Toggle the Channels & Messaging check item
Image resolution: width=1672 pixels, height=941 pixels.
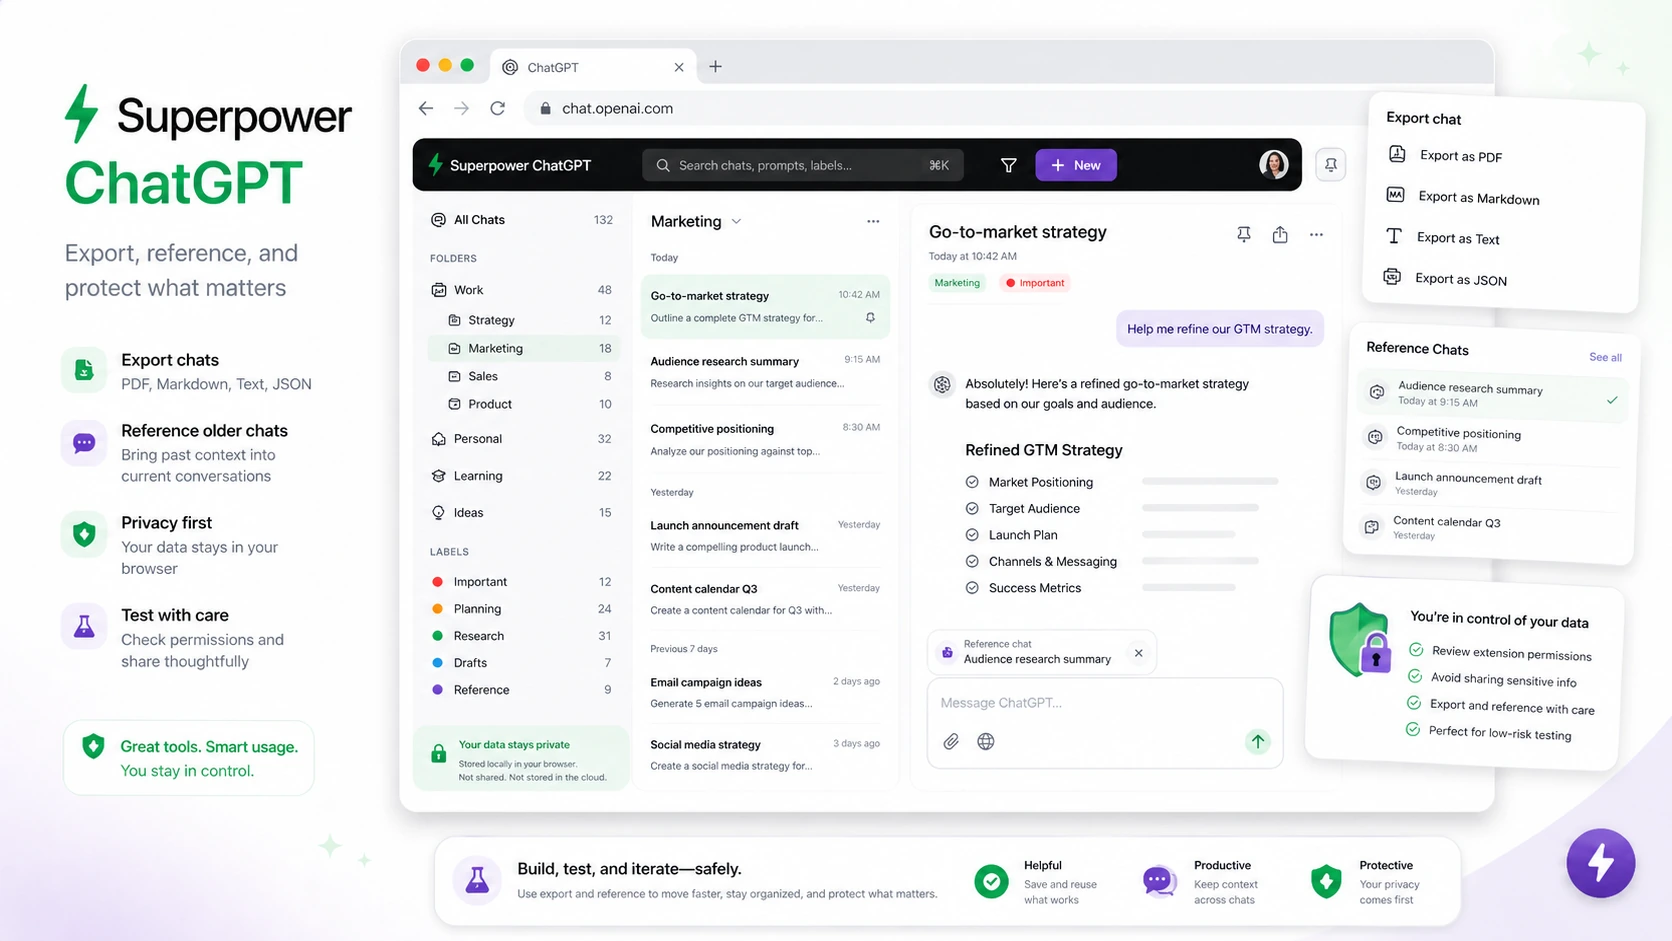click(972, 561)
